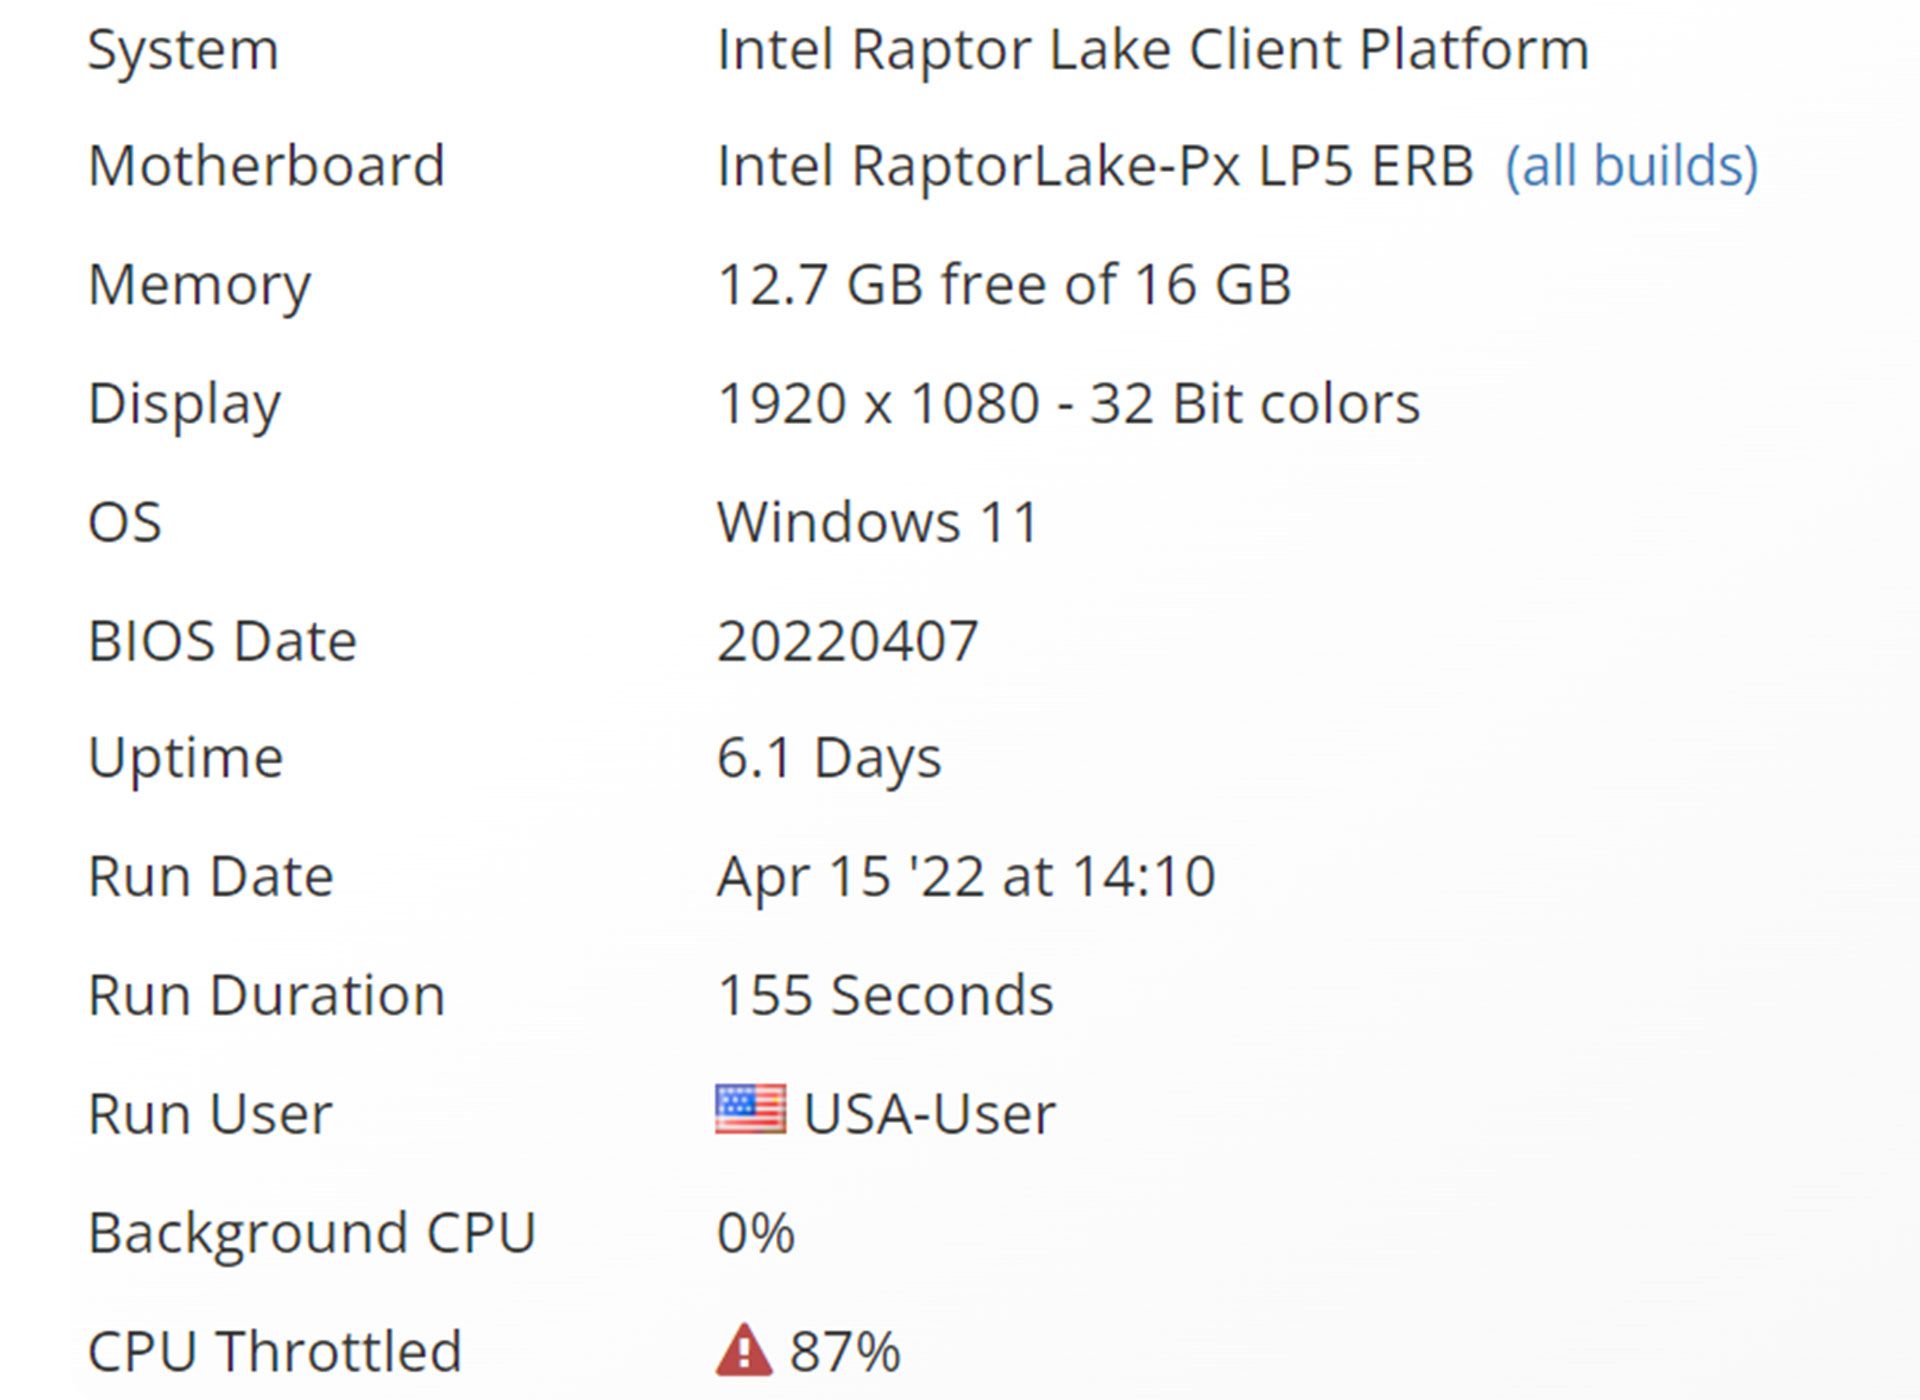Click the Motherboard row label
The image size is (1920, 1400).
[x=266, y=166]
